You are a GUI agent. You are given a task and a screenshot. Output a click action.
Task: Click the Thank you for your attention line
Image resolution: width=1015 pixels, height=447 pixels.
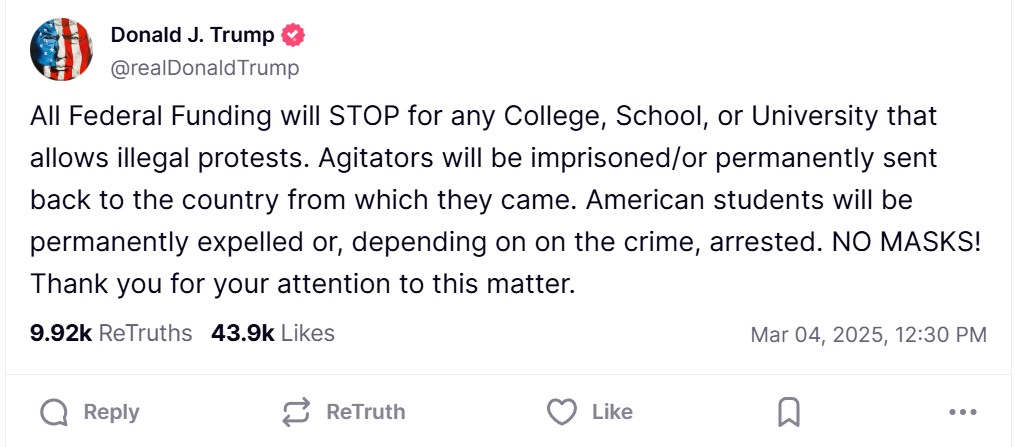303,284
